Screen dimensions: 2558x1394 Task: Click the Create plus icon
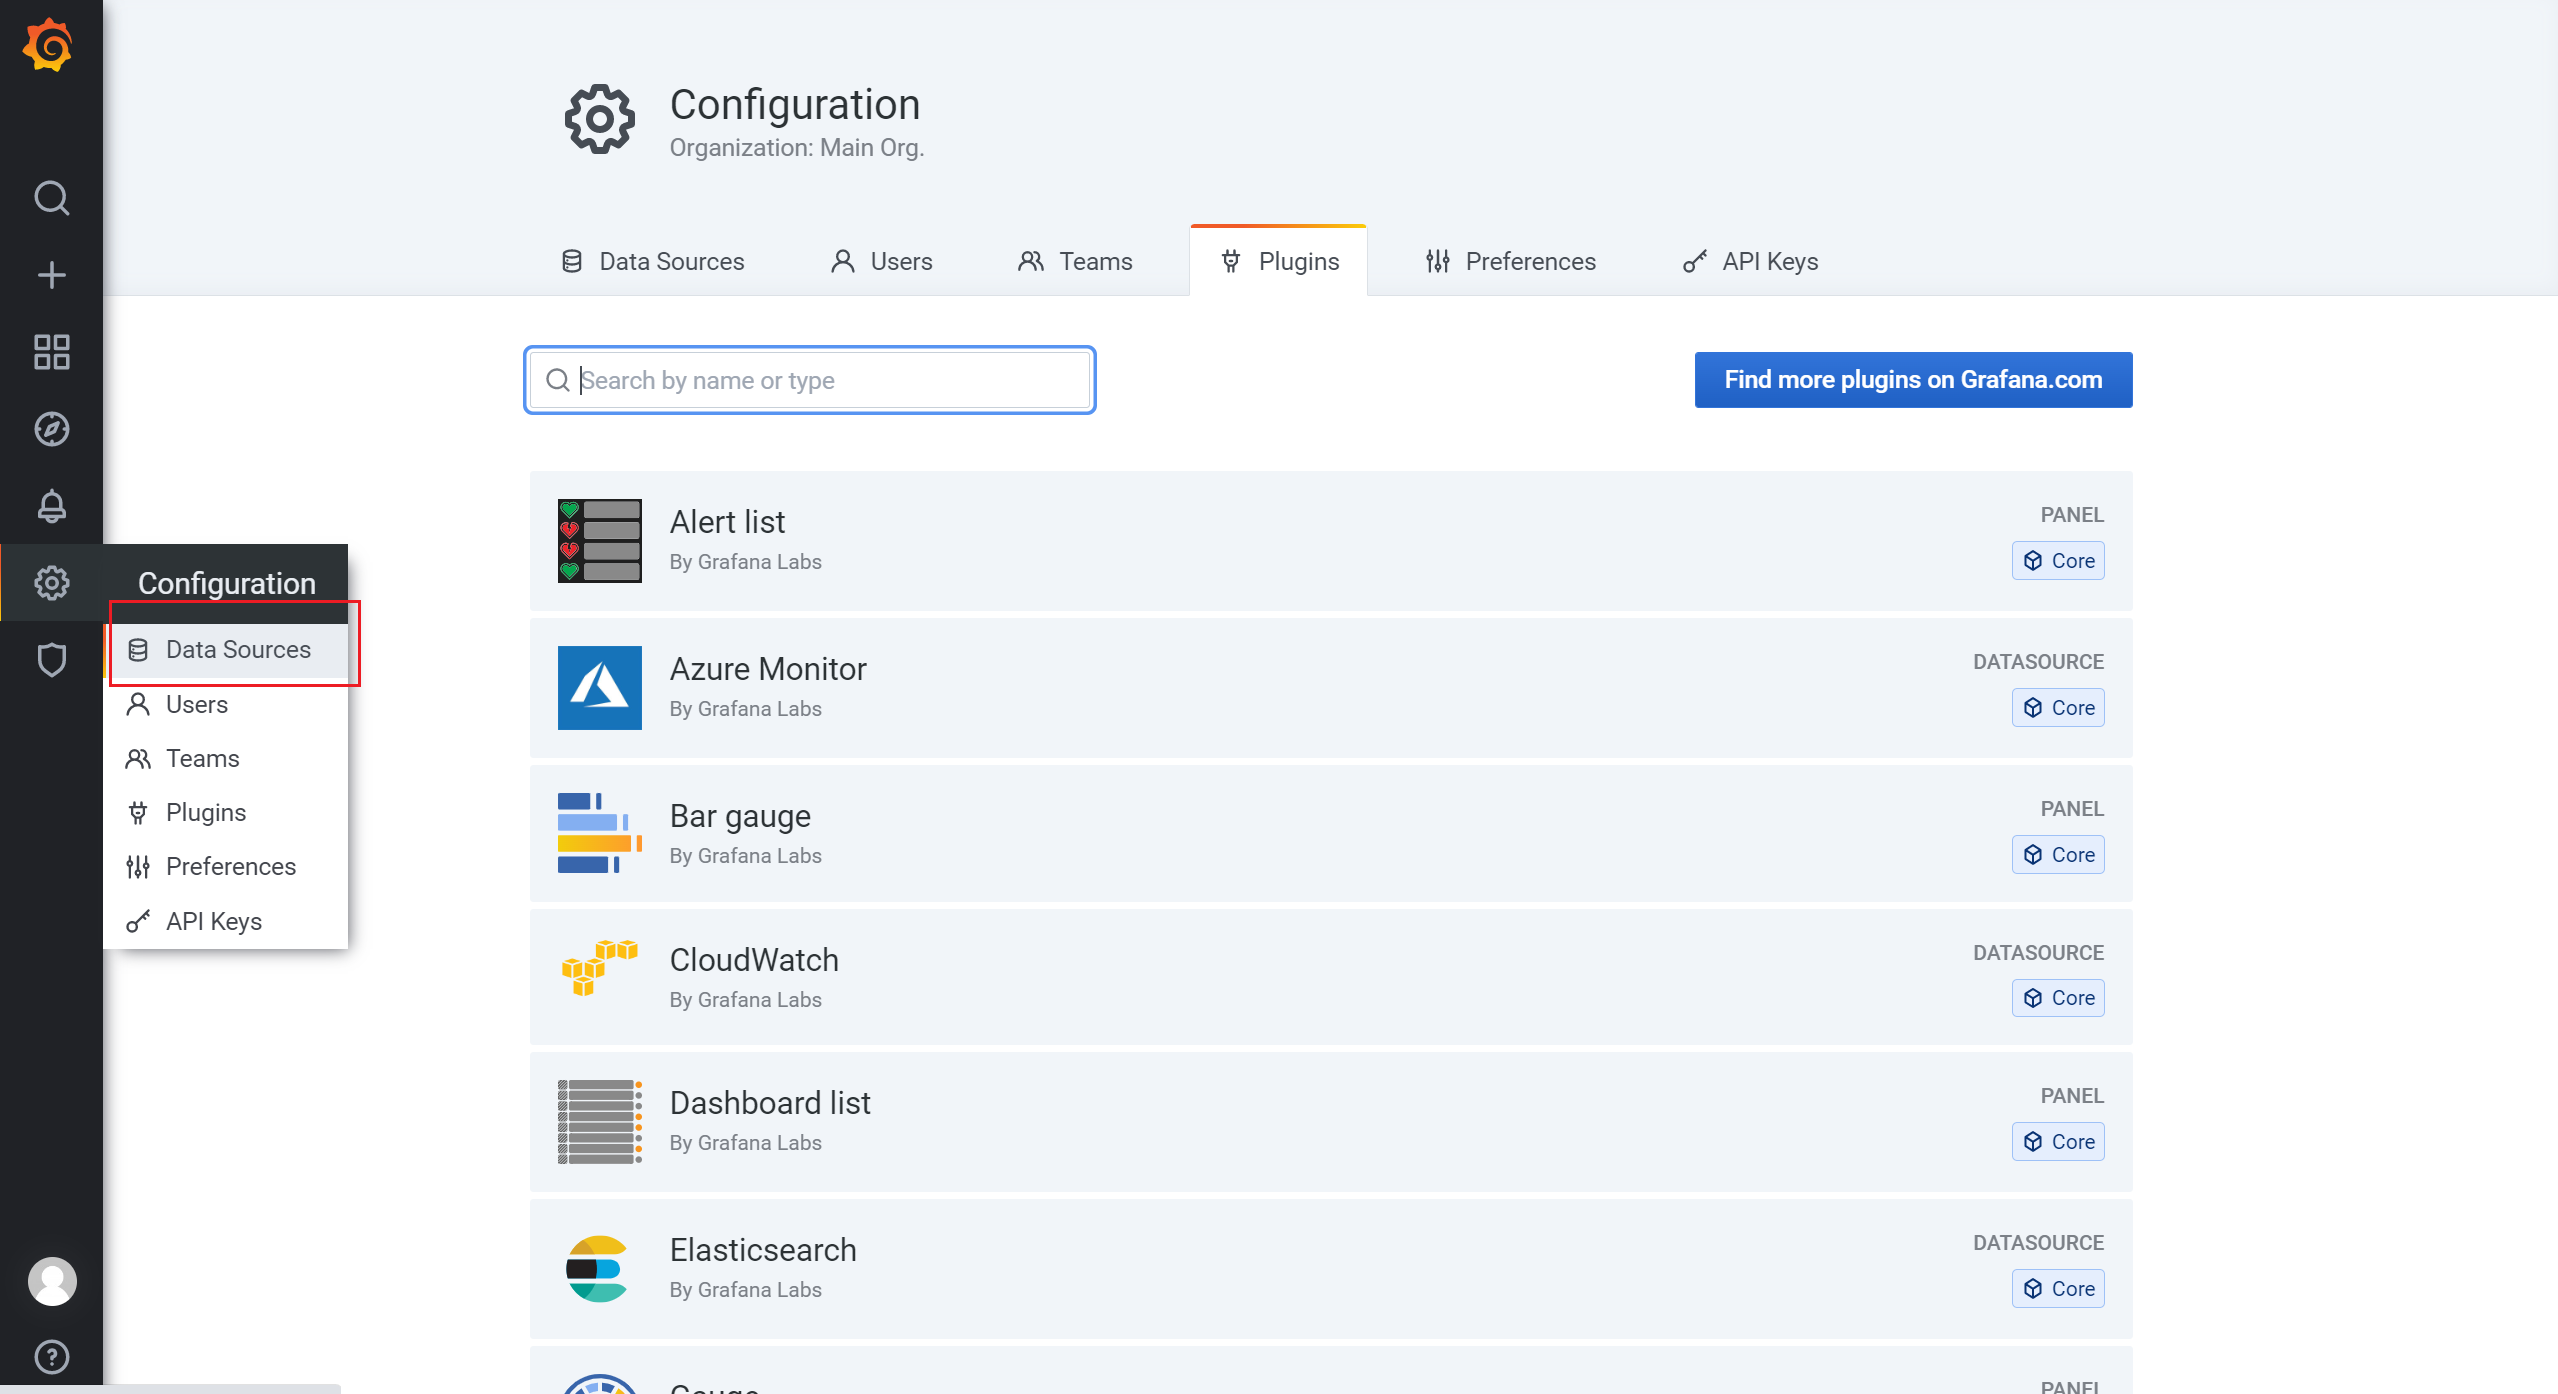pos(52,275)
